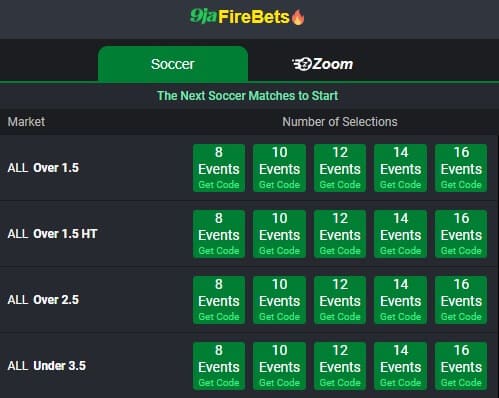Get code for 12 Events Over 1.5
The width and height of the screenshot is (499, 398).
(x=340, y=168)
